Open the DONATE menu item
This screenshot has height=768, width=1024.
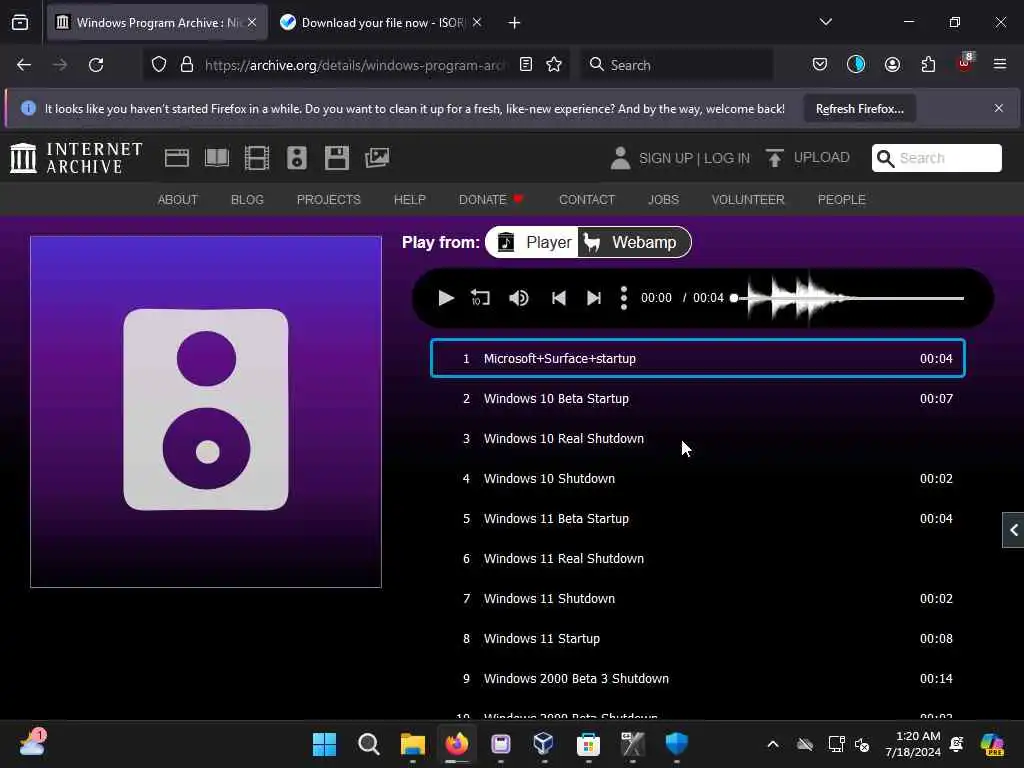(491, 200)
